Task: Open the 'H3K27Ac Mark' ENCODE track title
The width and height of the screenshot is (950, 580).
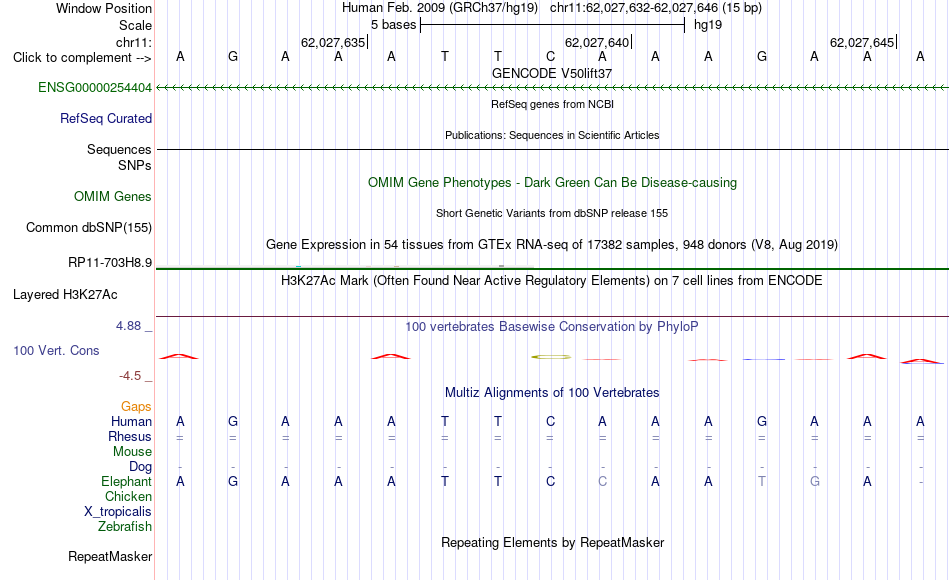Action: [x=552, y=281]
